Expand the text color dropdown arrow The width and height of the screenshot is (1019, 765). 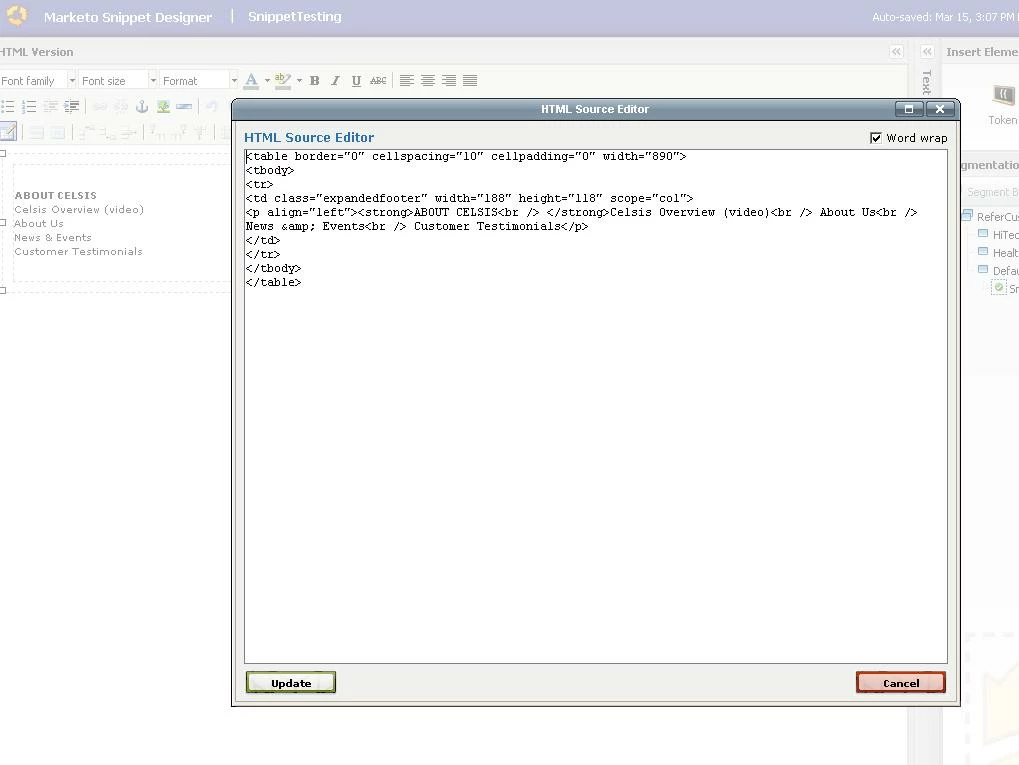267,81
